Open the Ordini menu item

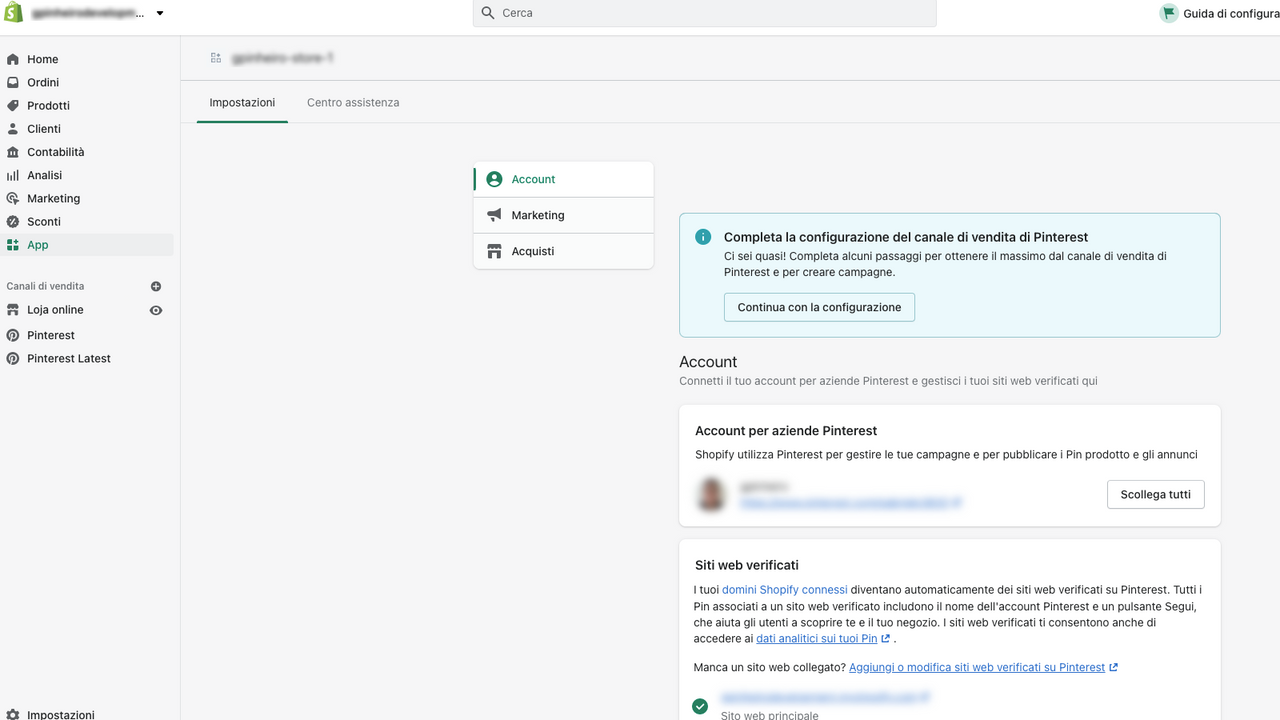click(x=43, y=82)
